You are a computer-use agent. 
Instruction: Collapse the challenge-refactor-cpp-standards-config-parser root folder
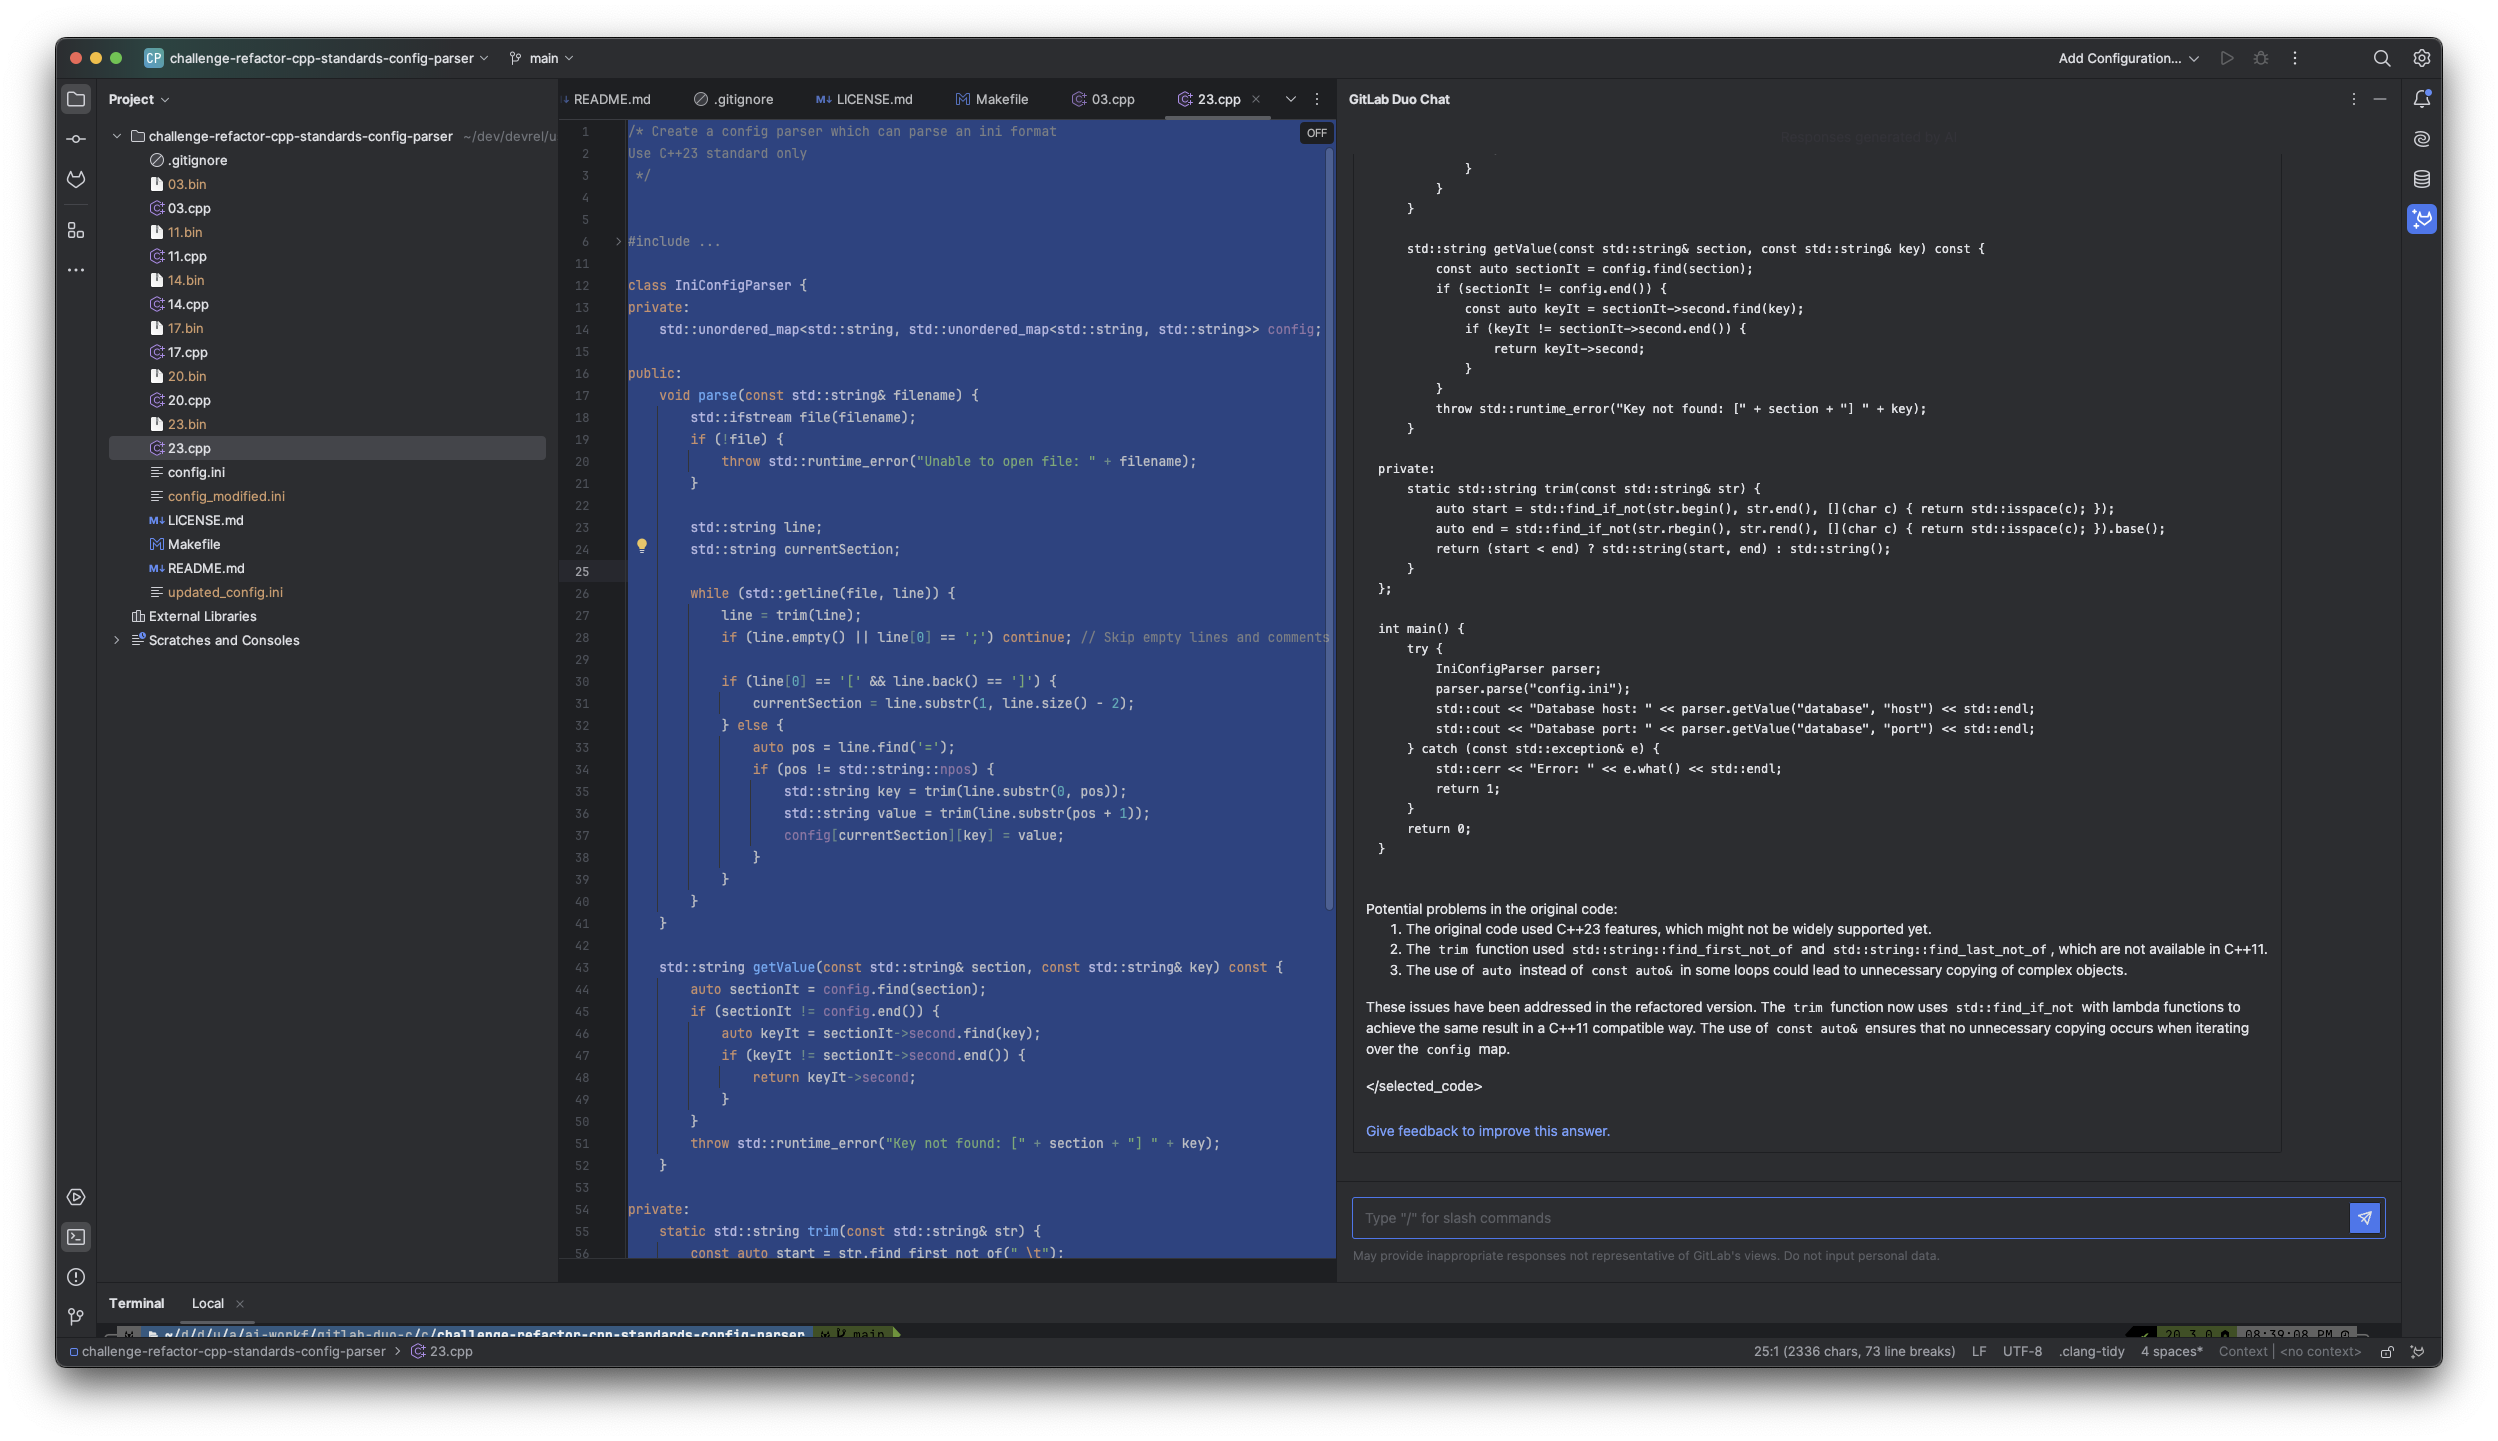(117, 136)
